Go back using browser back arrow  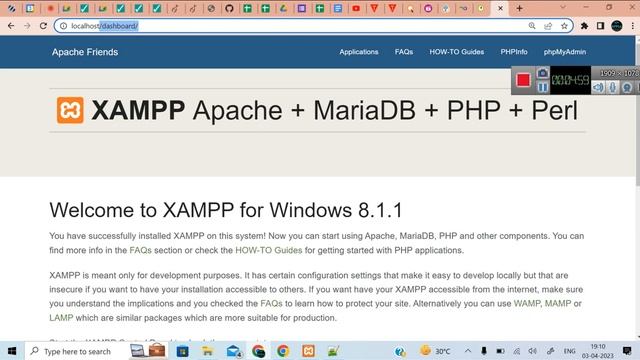tap(11, 26)
